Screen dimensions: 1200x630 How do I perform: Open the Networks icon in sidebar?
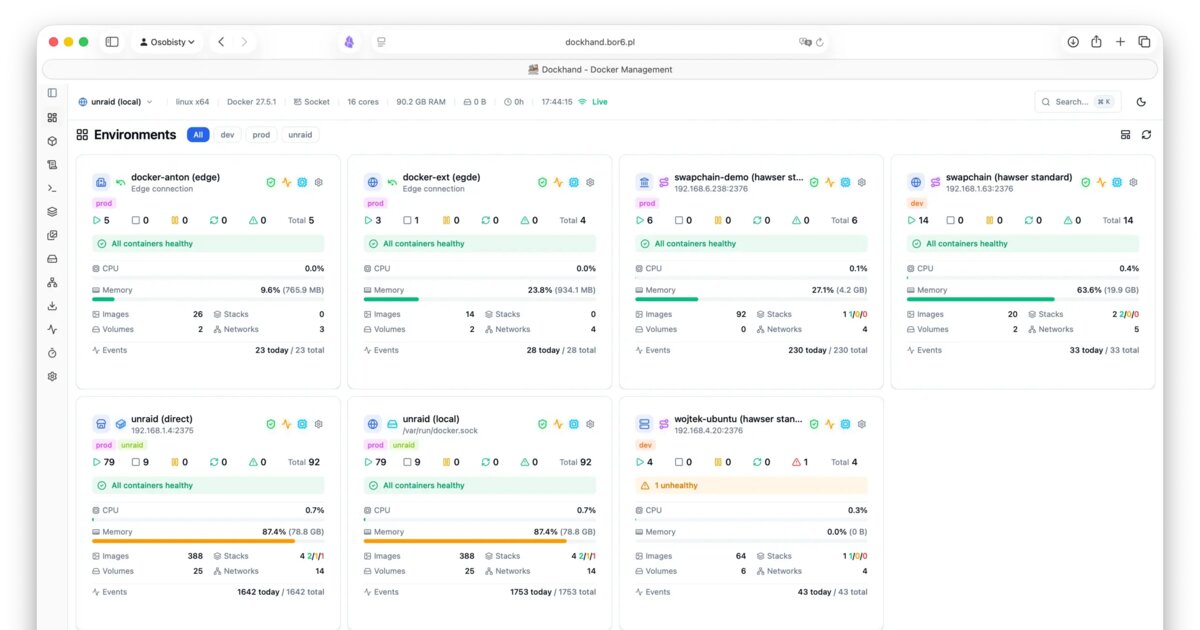click(x=52, y=282)
